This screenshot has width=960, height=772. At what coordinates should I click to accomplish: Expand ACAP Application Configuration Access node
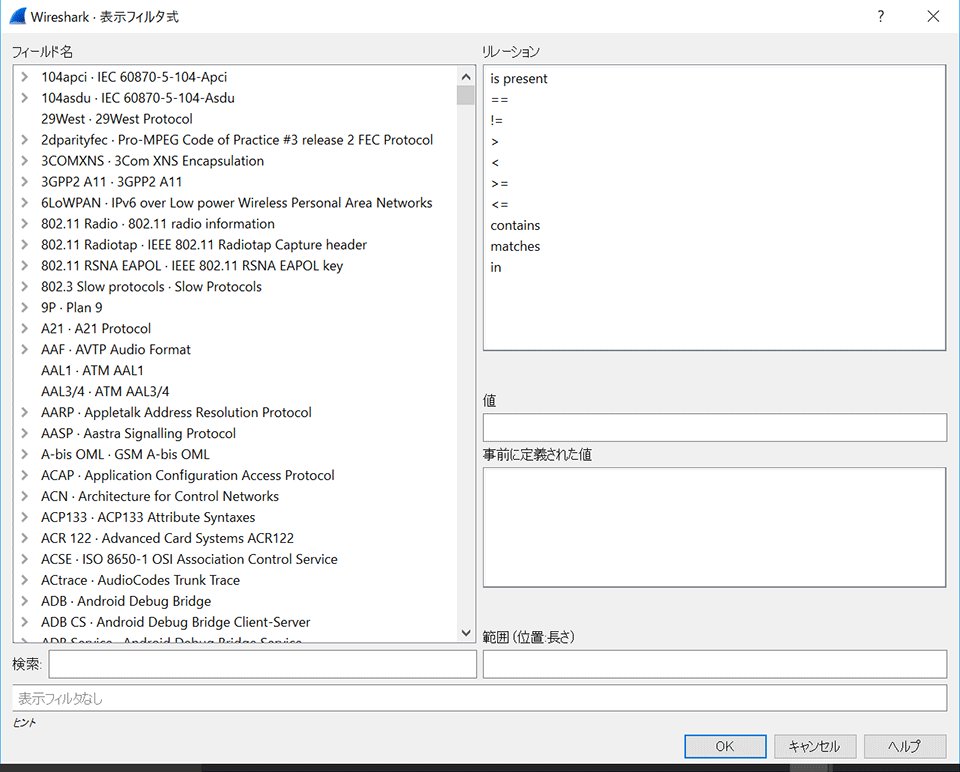24,475
